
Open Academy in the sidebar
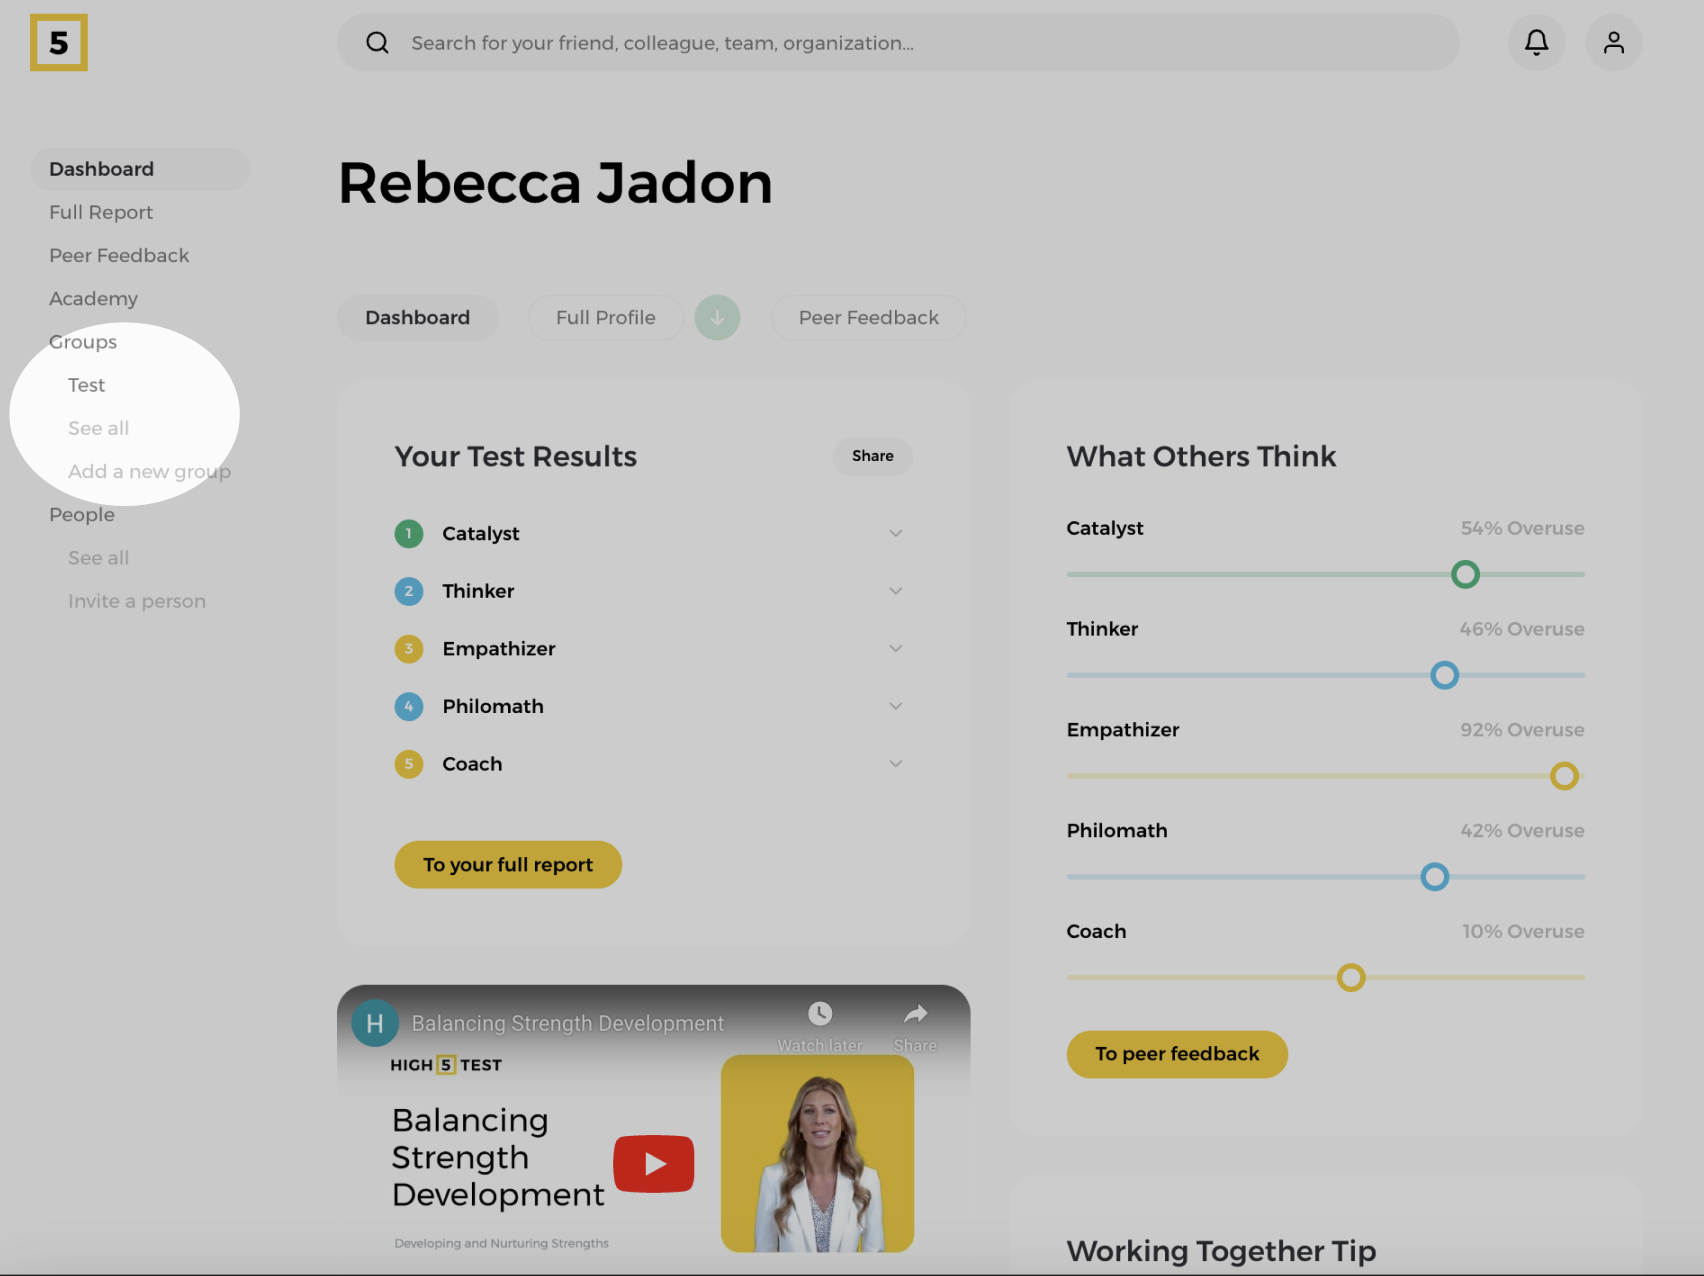(x=93, y=299)
